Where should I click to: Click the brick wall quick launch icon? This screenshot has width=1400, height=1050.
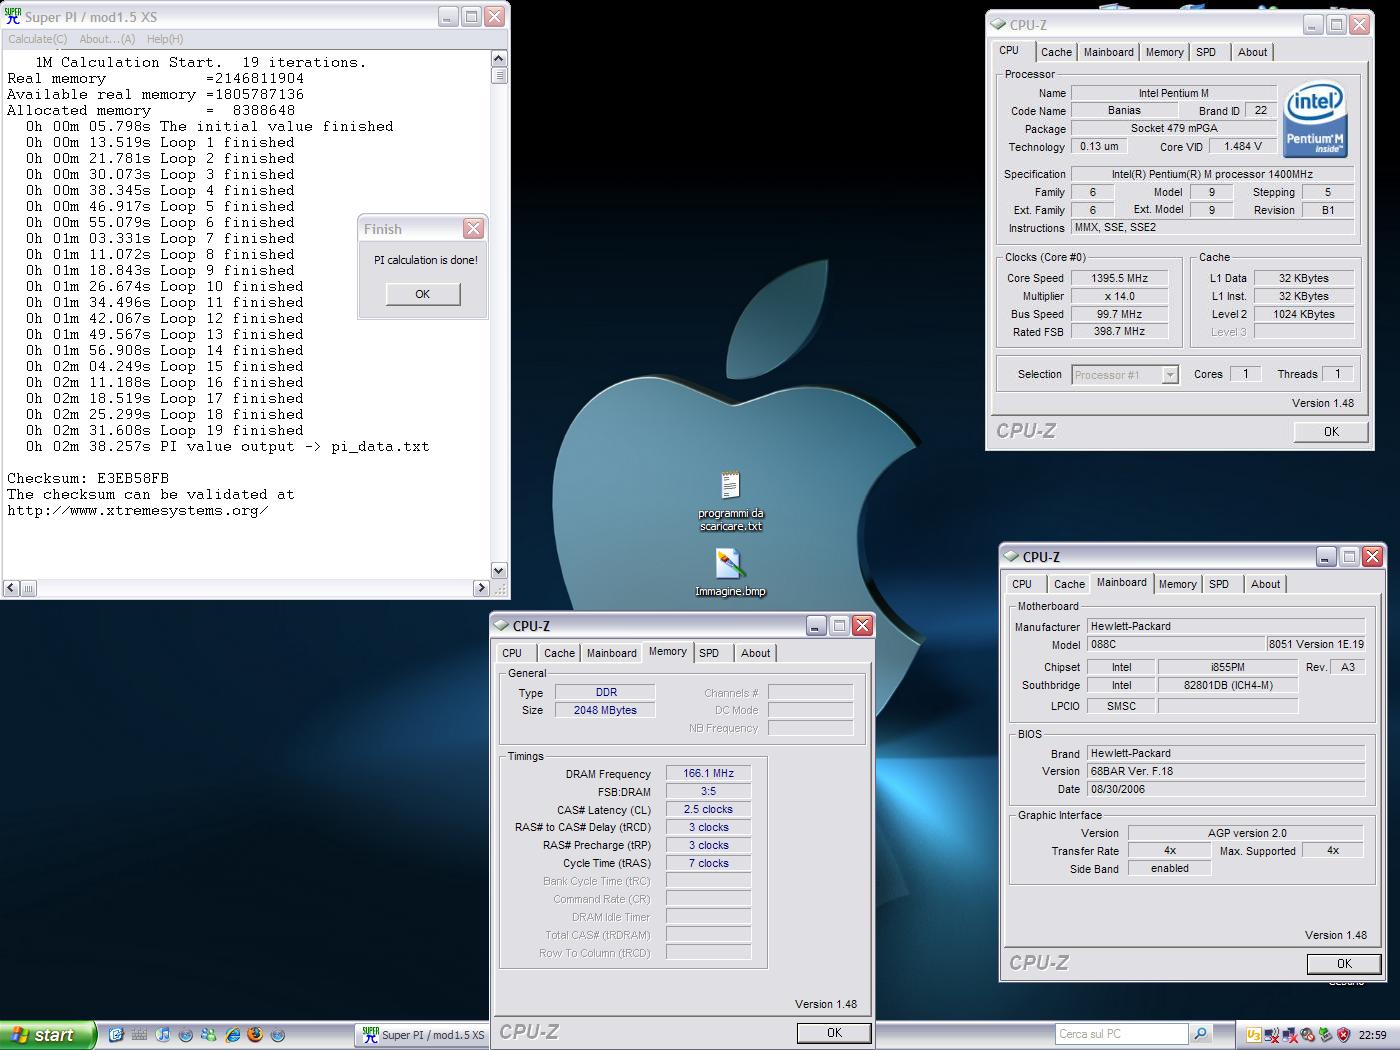click(139, 1035)
